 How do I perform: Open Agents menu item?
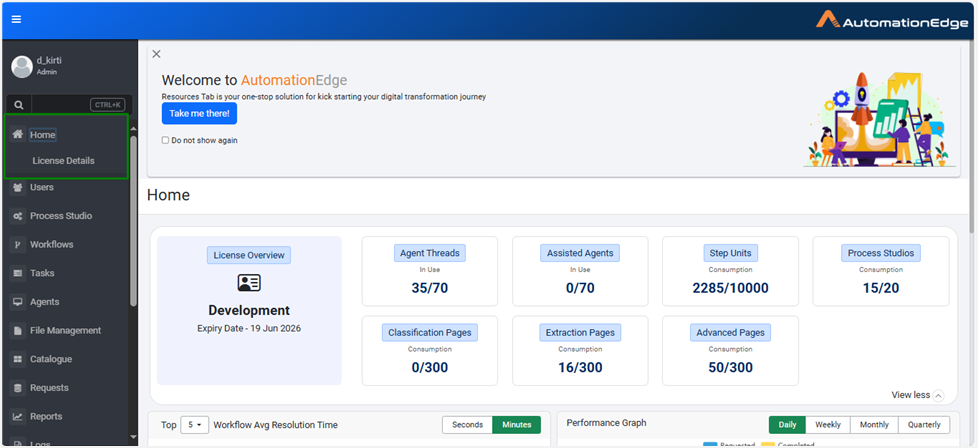pos(45,302)
